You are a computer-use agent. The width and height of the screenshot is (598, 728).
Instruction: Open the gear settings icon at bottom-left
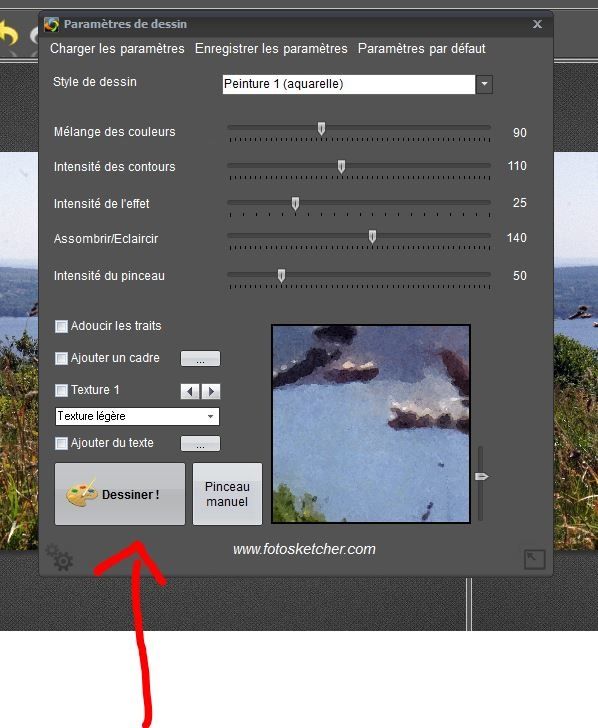tap(59, 557)
